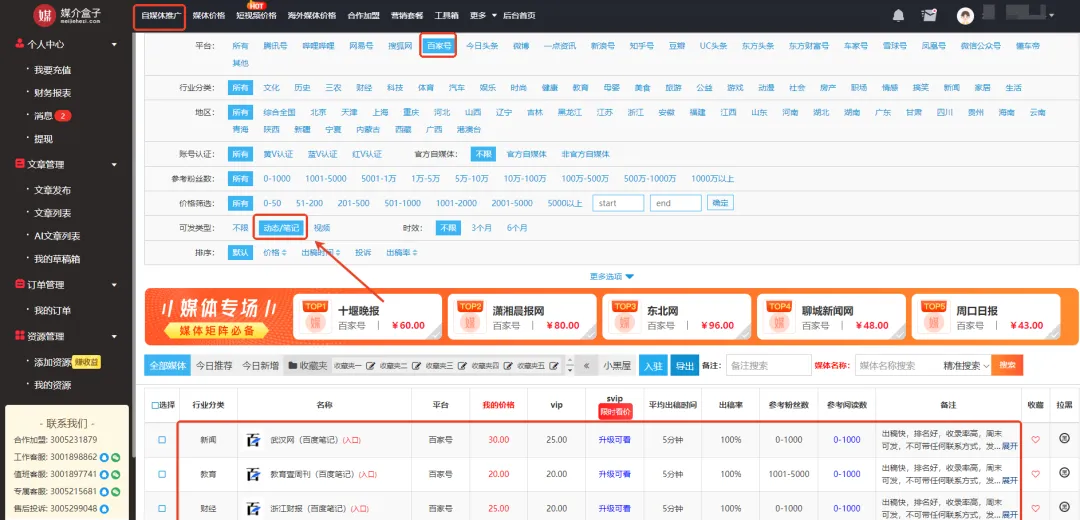Edit the 收藏夹三 folder name
The width and height of the screenshot is (1080, 520).
pyautogui.click(x=462, y=366)
